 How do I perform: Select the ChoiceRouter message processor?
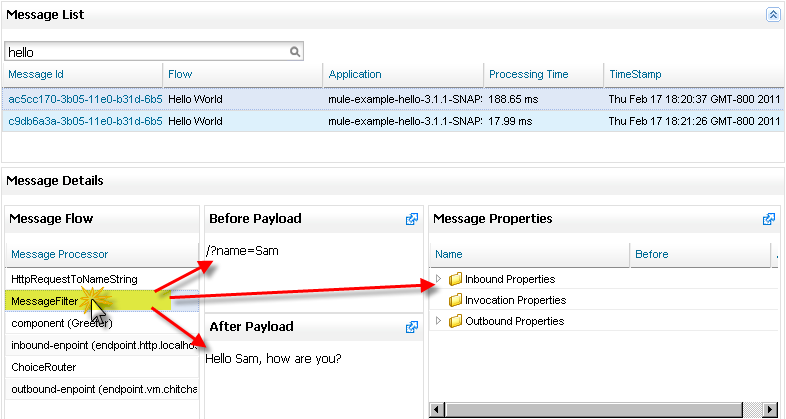(x=45, y=367)
